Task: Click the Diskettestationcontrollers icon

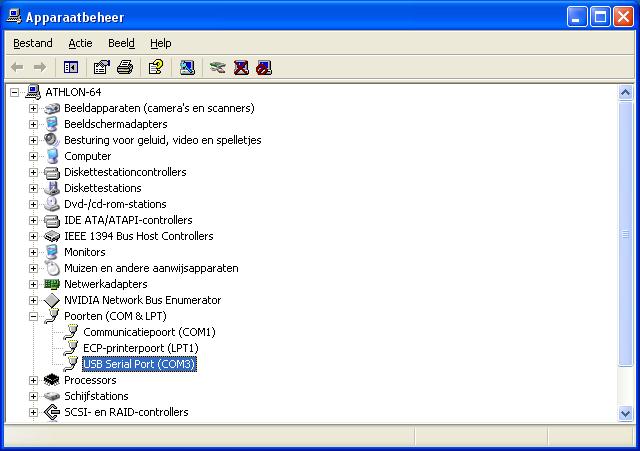Action: tap(52, 172)
